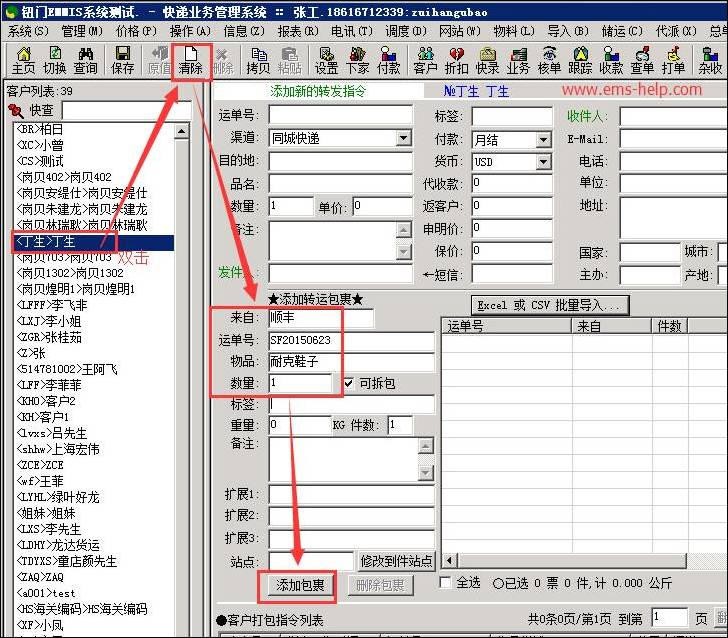Click the 付款 payment toolbar icon
Screen dimensions: 728x638
(389, 61)
